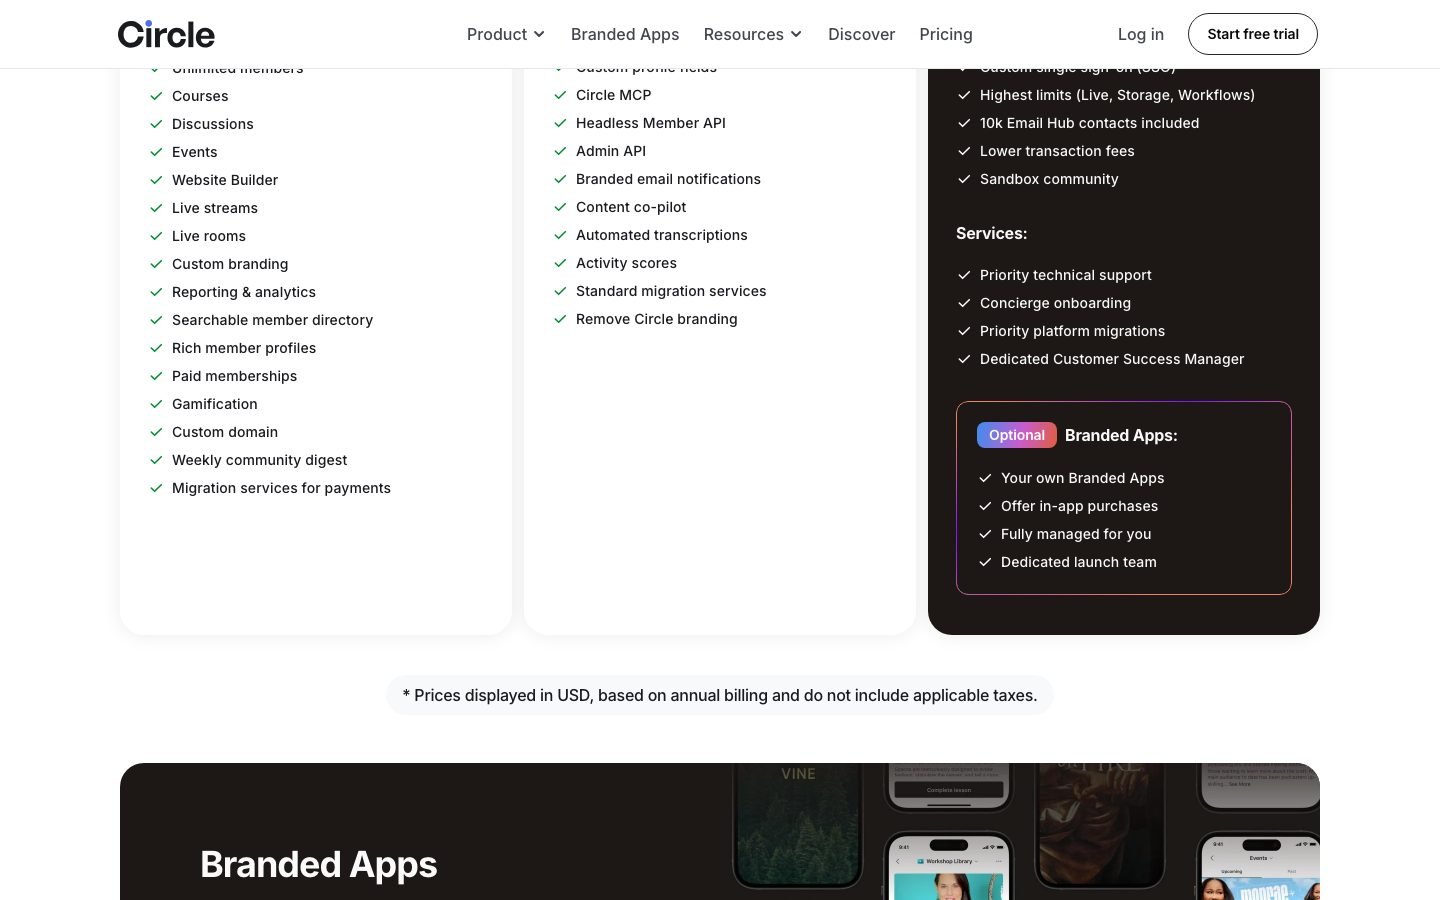The width and height of the screenshot is (1440, 900).
Task: Click the checkmark beside Live streams
Action: click(x=156, y=208)
